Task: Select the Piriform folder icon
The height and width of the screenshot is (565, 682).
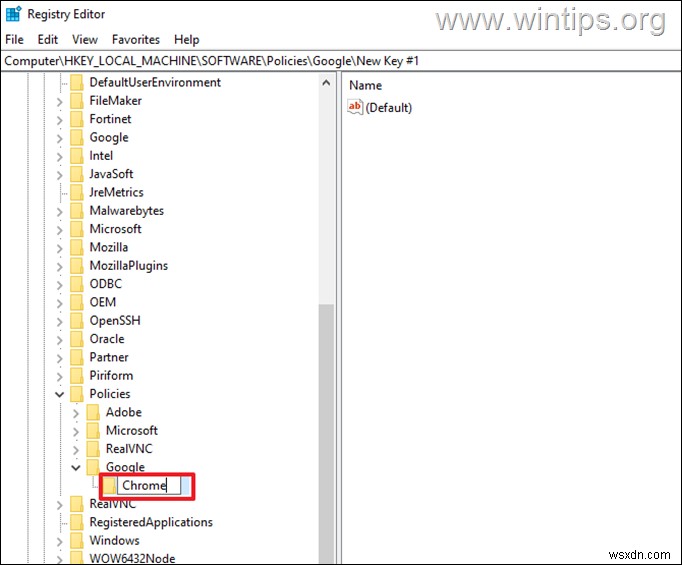Action: click(77, 375)
